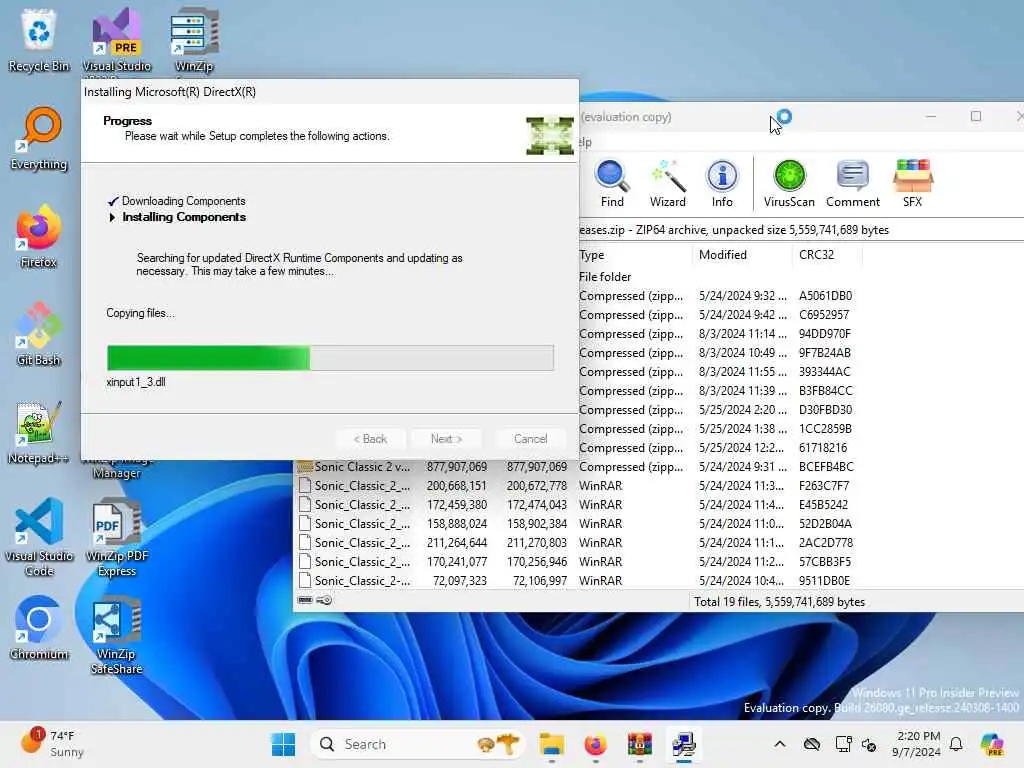Click the Find tool in WinRAR toolbar
Screen dimensions: 1024x768
coord(612,184)
